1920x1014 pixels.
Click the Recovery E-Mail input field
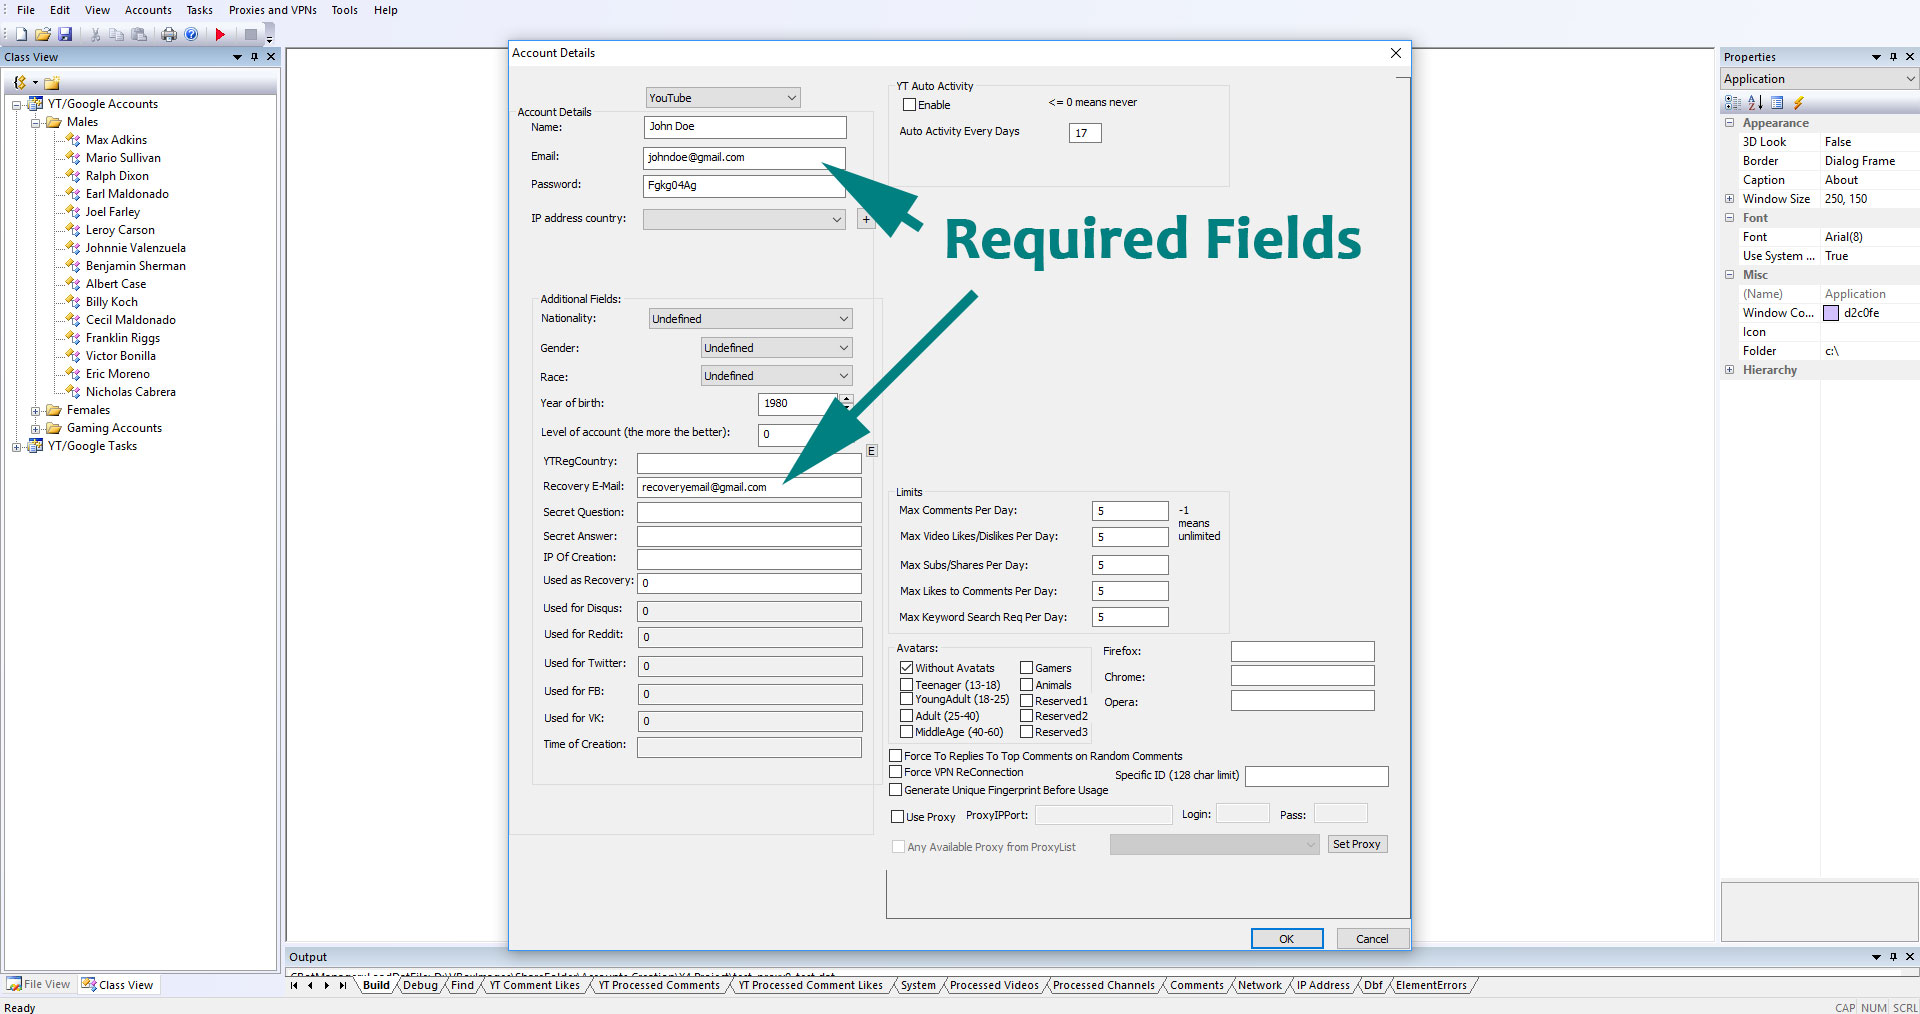(748, 488)
